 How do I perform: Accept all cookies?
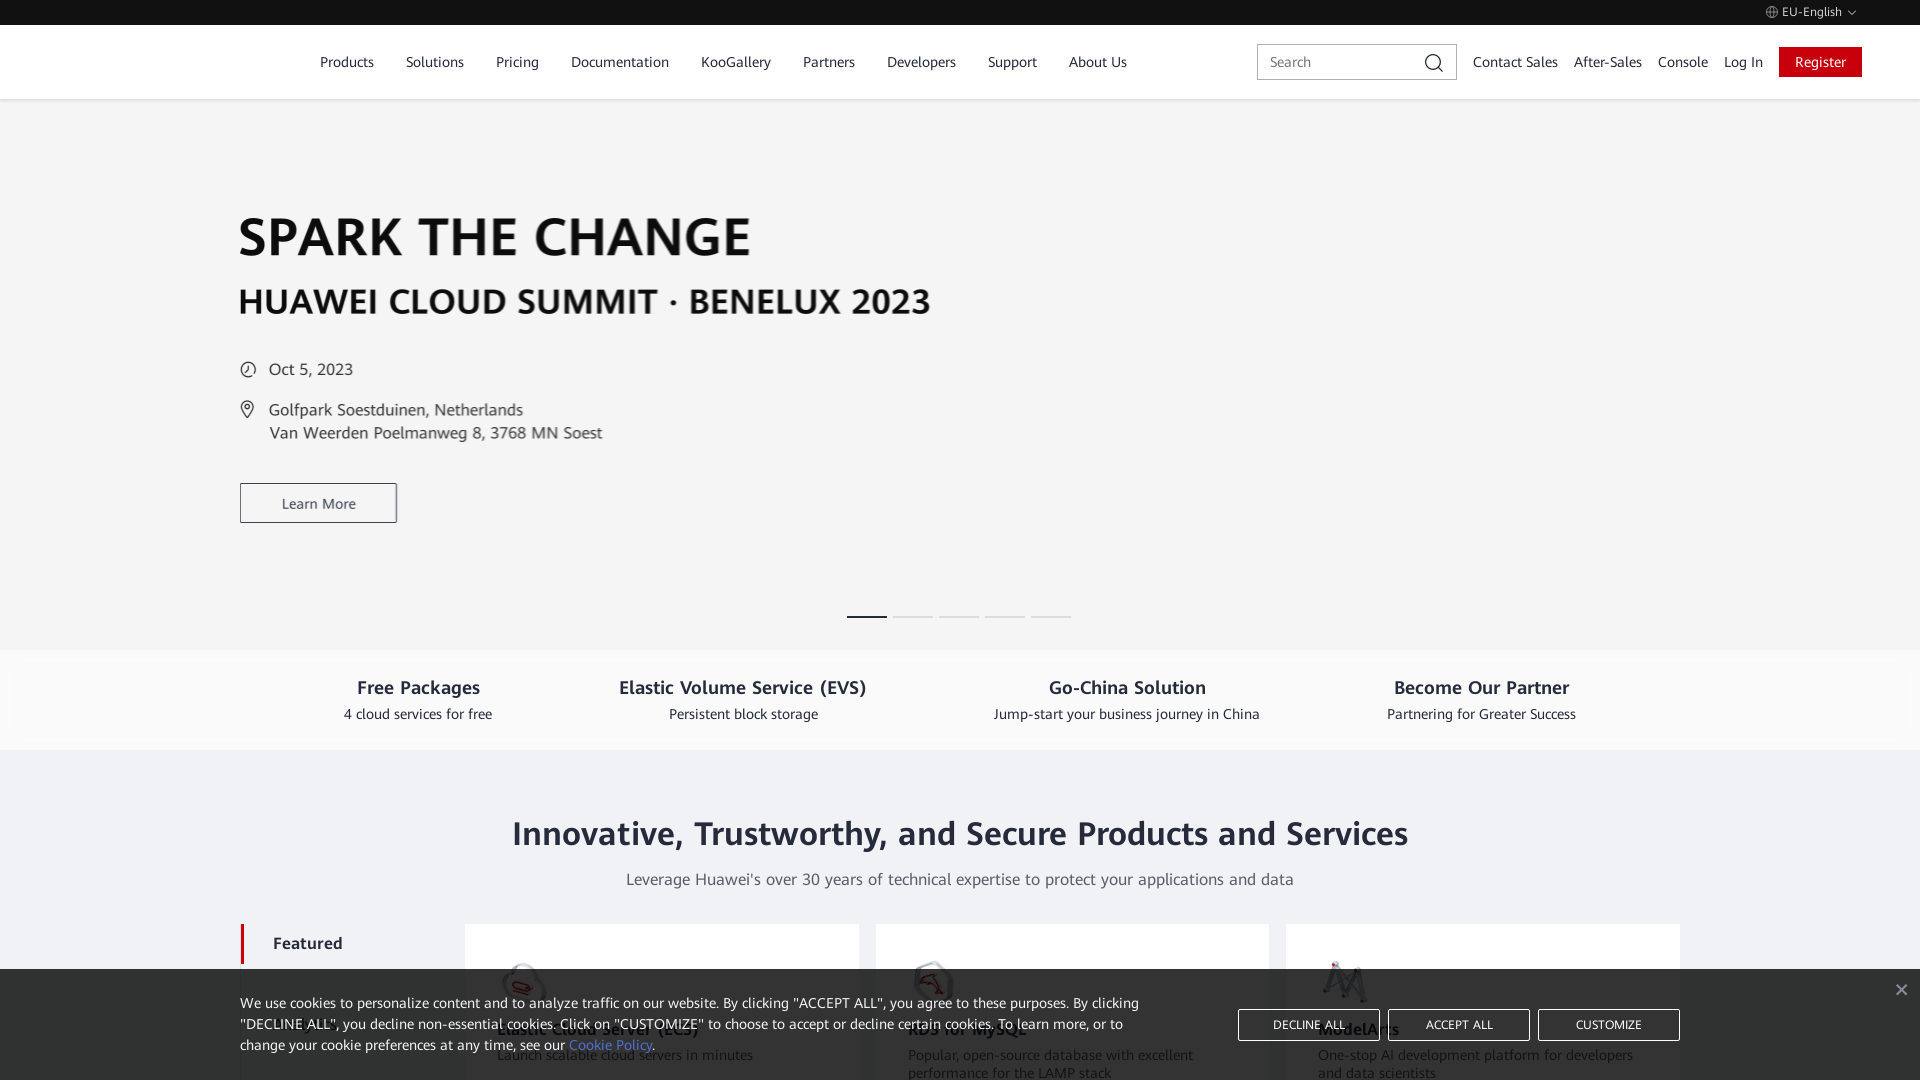[x=1458, y=1024]
